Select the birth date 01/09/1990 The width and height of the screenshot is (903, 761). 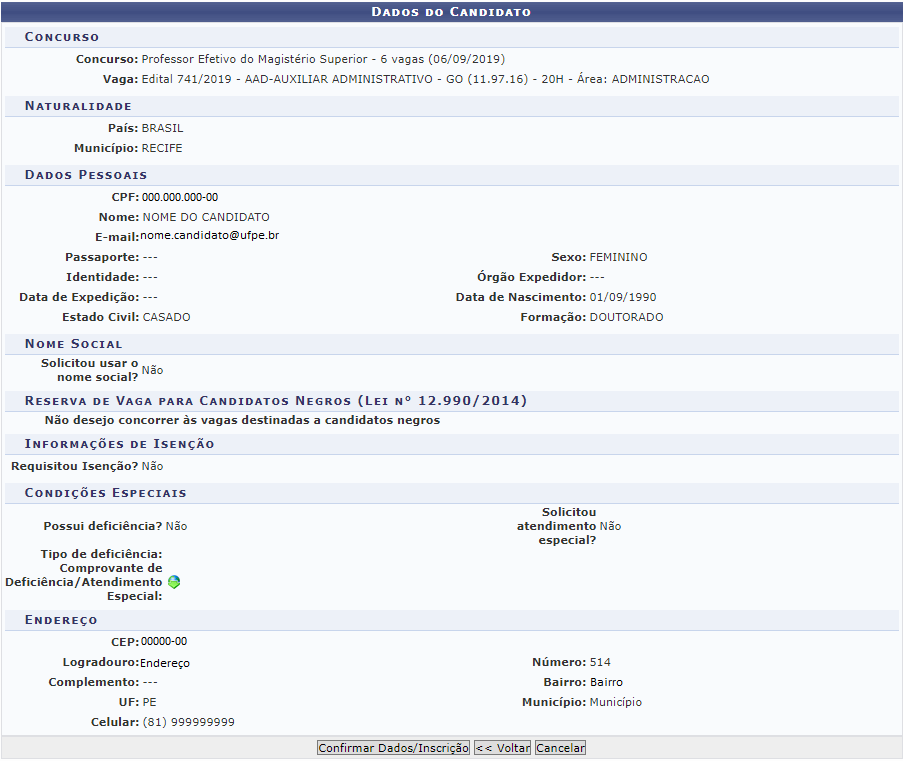[x=623, y=297]
